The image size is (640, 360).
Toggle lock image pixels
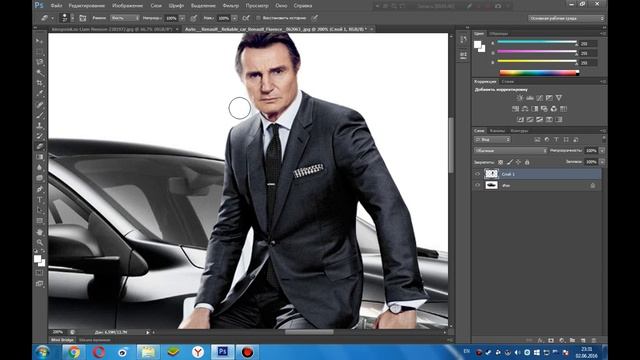(509, 162)
